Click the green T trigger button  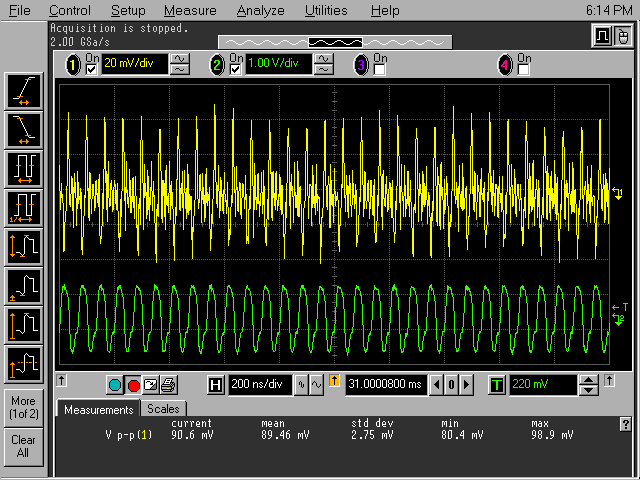497,385
